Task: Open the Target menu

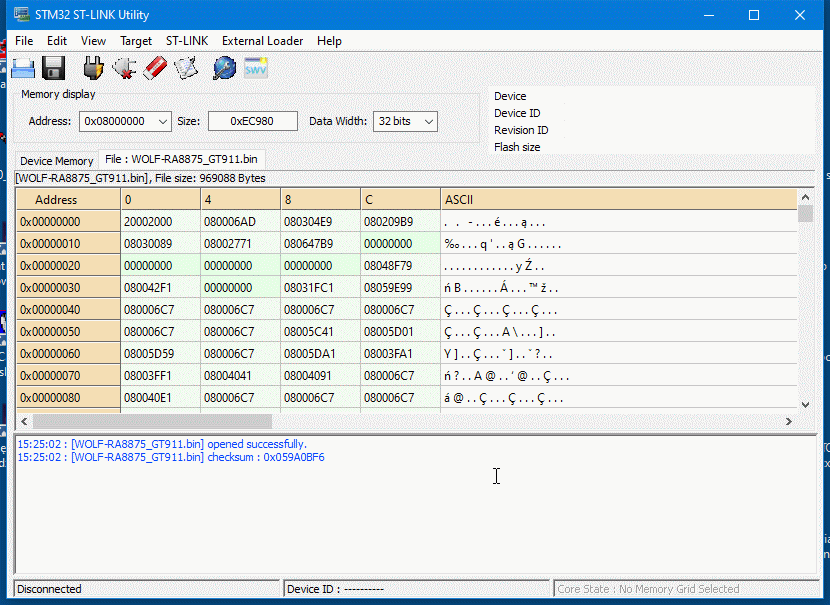Action: click(x=135, y=41)
